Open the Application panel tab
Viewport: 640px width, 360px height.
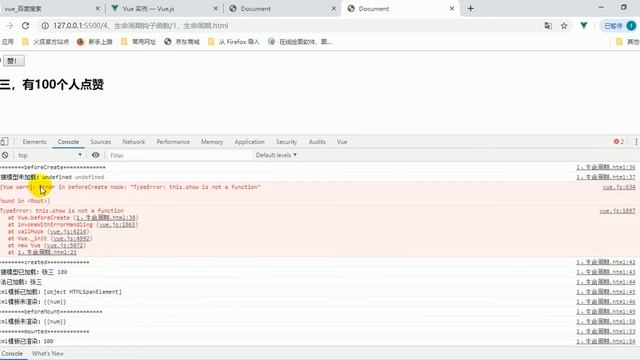coord(249,142)
